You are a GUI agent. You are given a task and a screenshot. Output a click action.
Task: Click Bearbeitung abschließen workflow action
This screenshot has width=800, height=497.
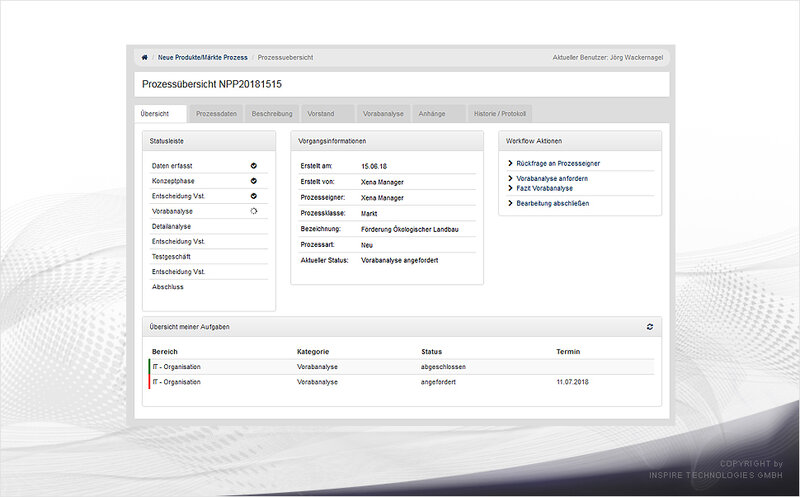(x=553, y=203)
